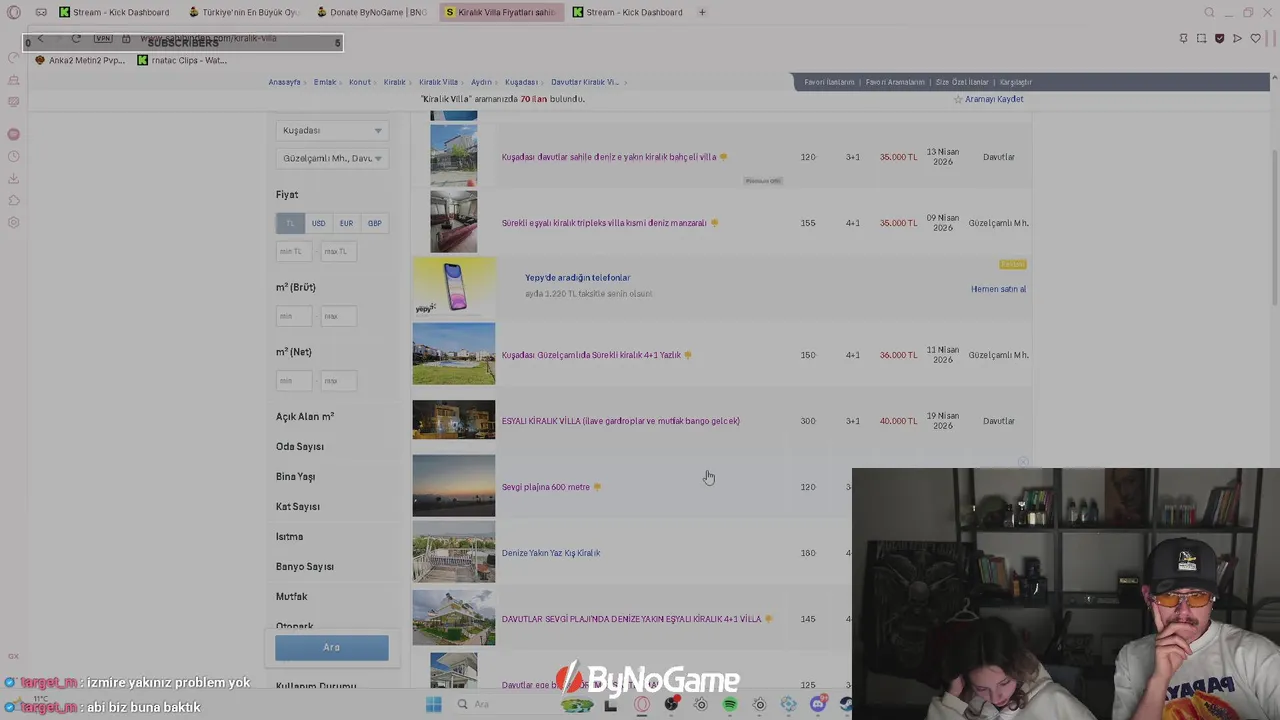Click the pin icon in browser toolbar
This screenshot has height=720, width=1280.
point(1183,38)
